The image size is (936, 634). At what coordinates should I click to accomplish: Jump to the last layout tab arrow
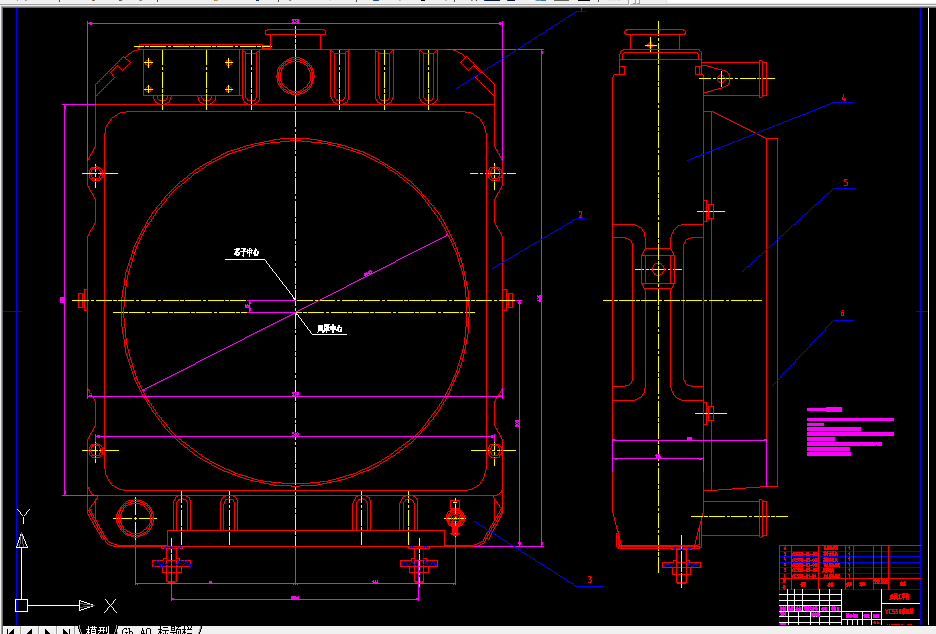click(66, 630)
